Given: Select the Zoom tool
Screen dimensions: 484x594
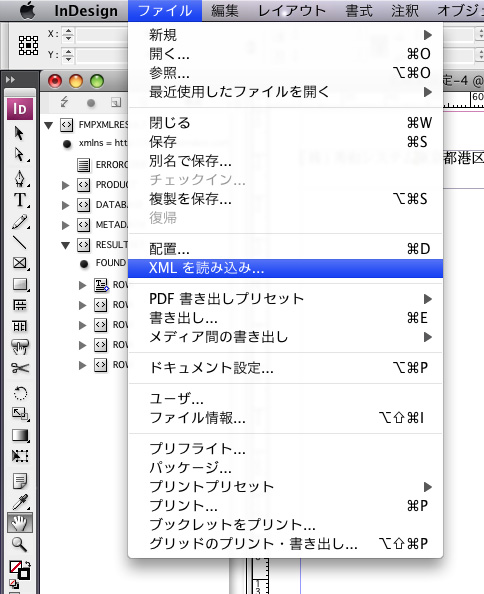Looking at the screenshot, I should pos(20,544).
